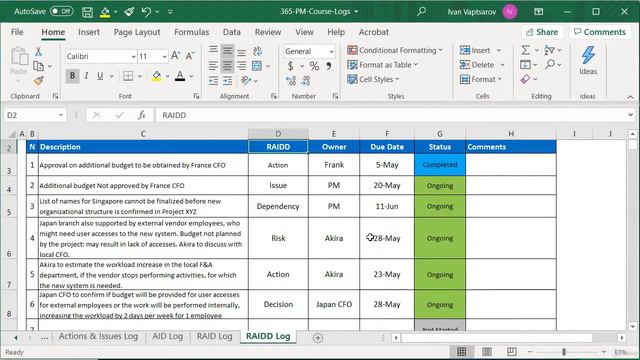Switch to the Page Layout tab
The height and width of the screenshot is (360, 640).
(137, 32)
